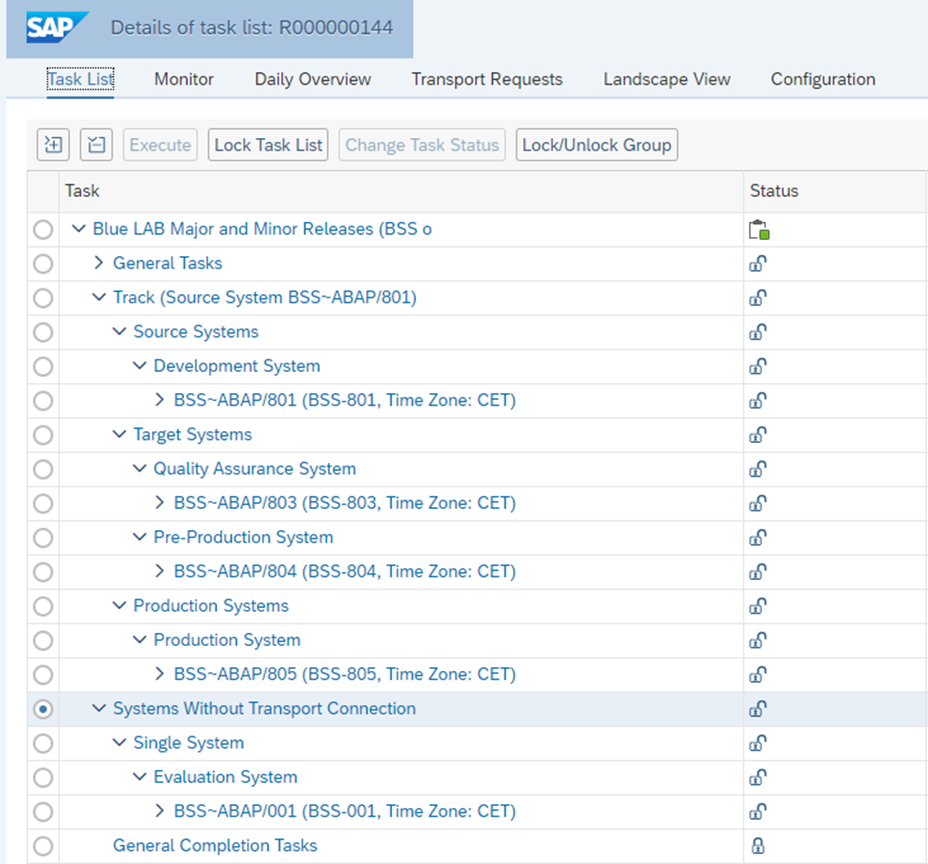Click the locked padlock for General Completion Tasks
Viewport: 928px width, 864px height.
(758, 846)
